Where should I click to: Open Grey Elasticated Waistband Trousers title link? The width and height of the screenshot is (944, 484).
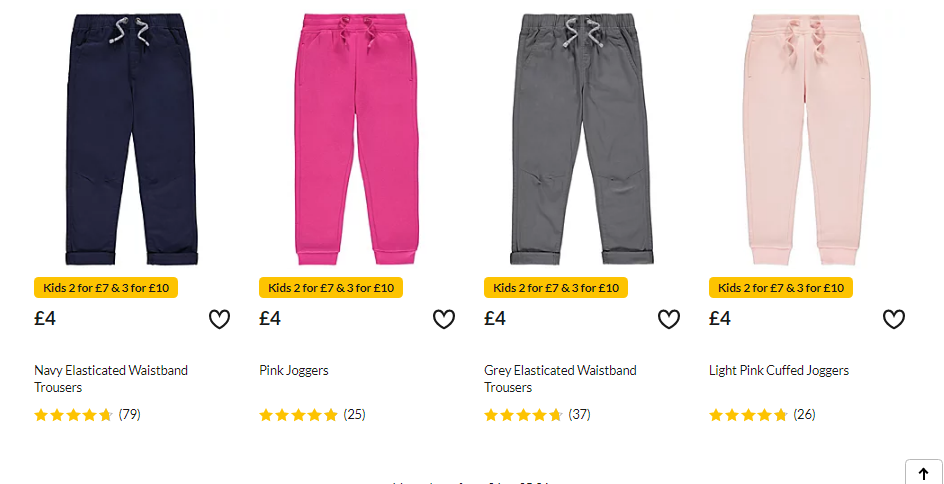[x=560, y=379]
